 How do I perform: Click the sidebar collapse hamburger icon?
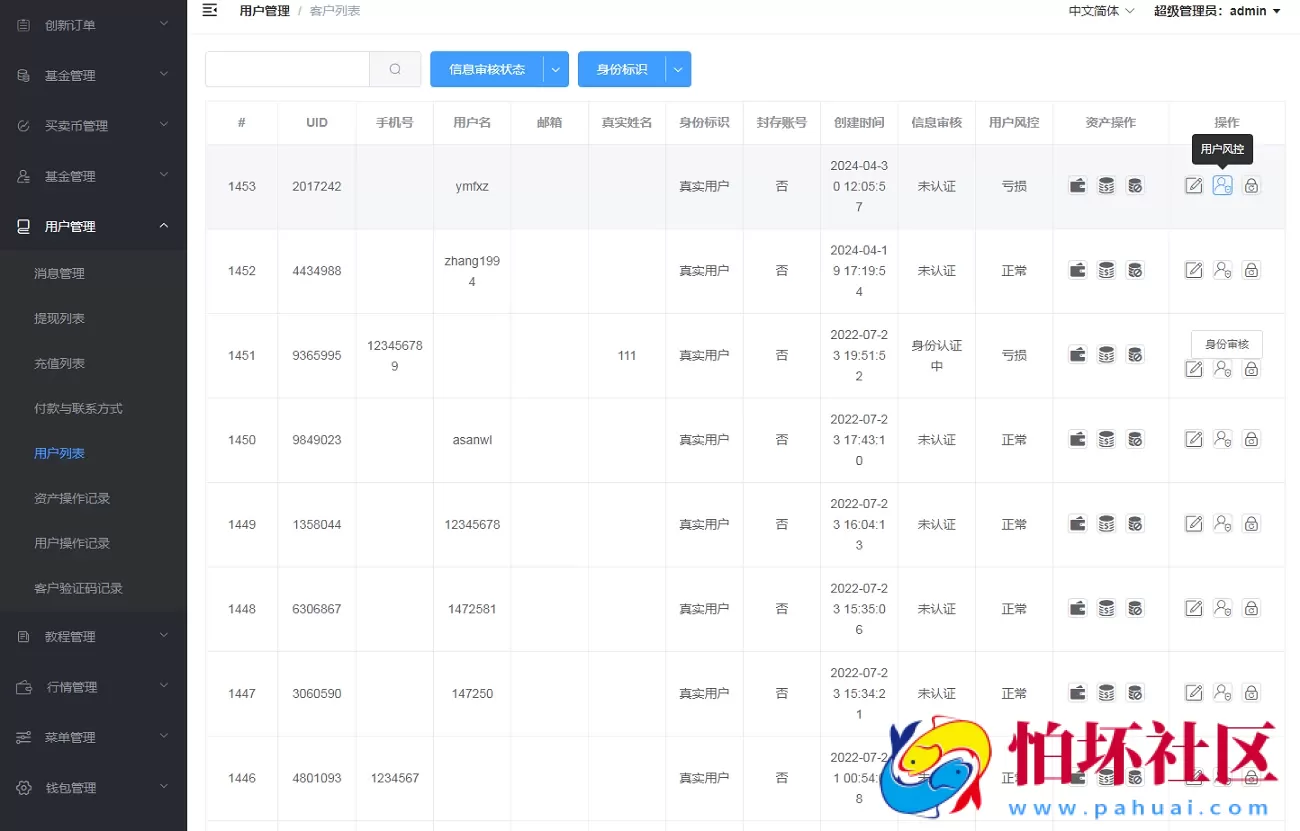[209, 10]
